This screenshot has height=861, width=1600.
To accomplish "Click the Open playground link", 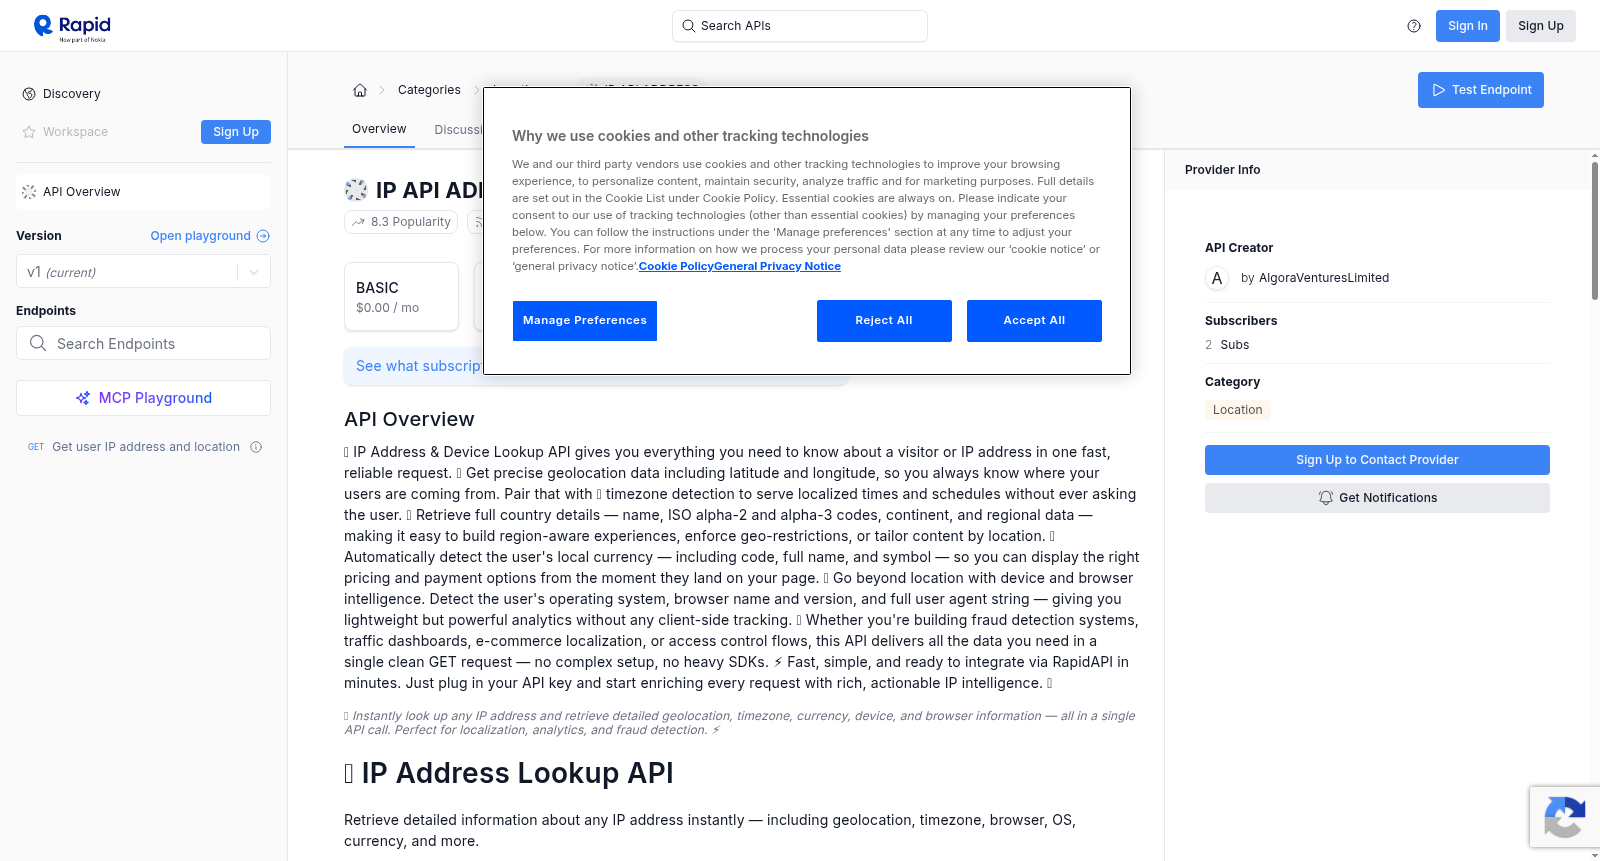I will click(210, 236).
